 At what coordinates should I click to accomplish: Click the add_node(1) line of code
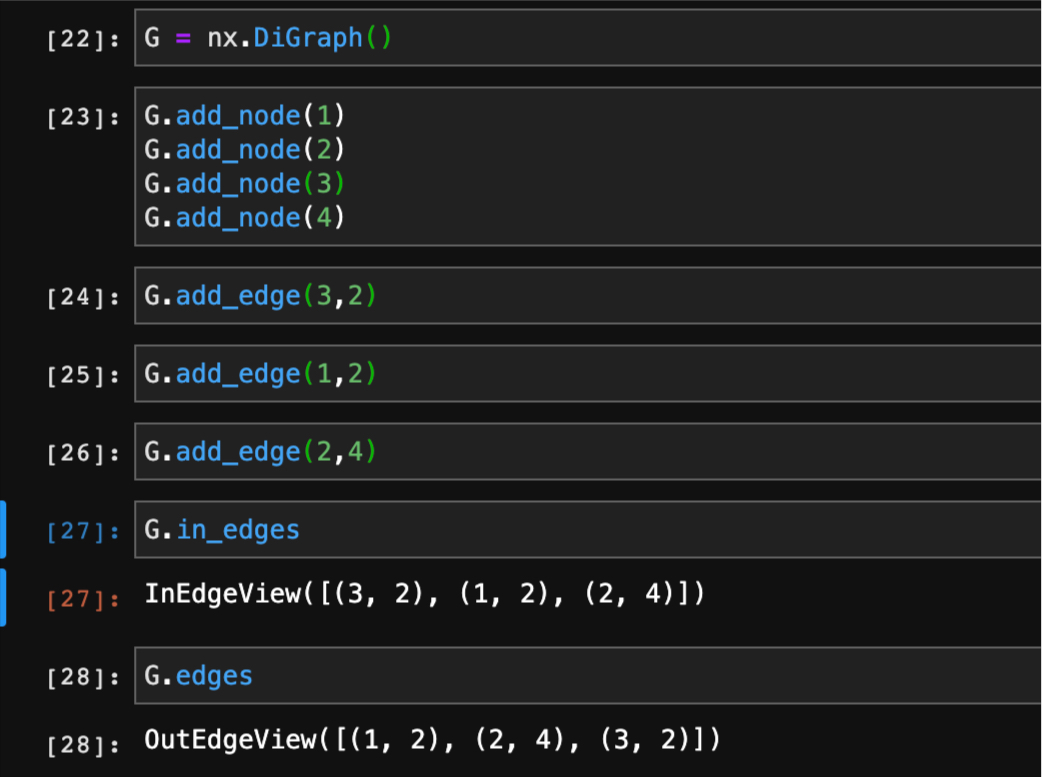[245, 115]
